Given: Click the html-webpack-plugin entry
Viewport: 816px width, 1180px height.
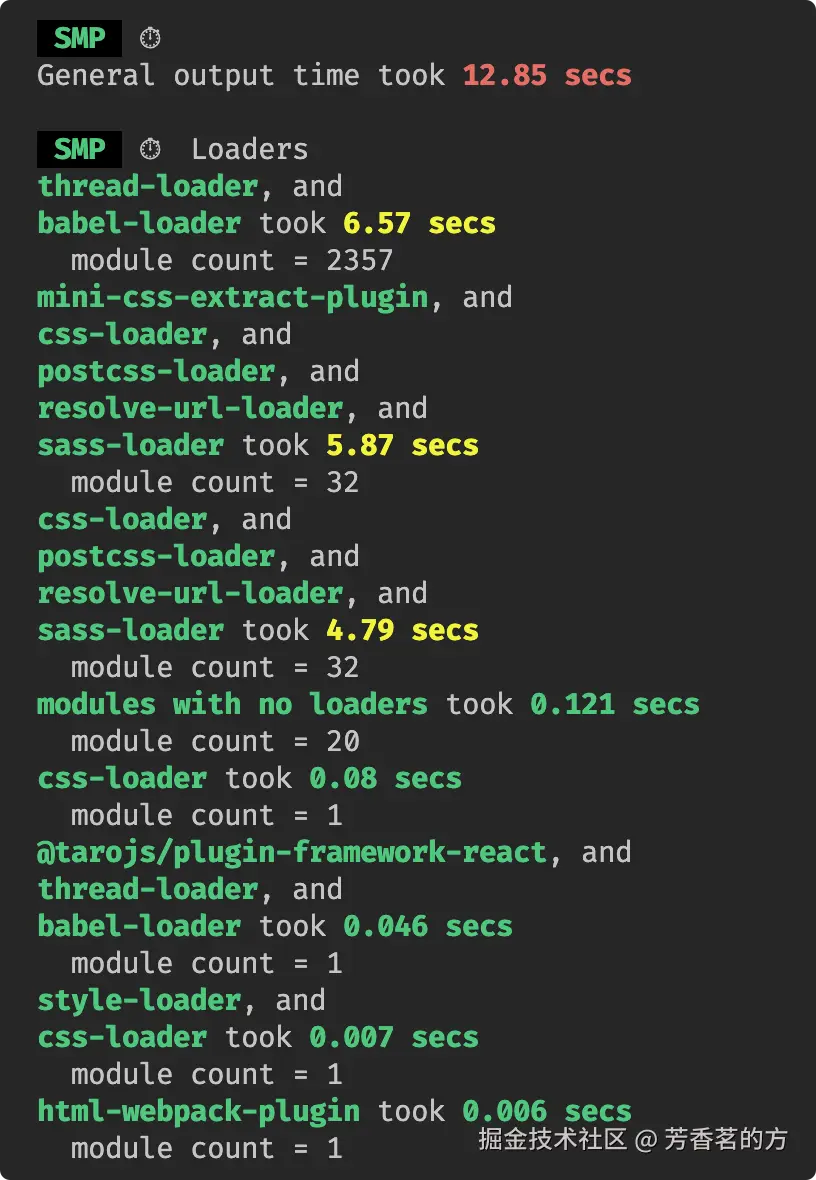Looking at the screenshot, I should point(198,1111).
